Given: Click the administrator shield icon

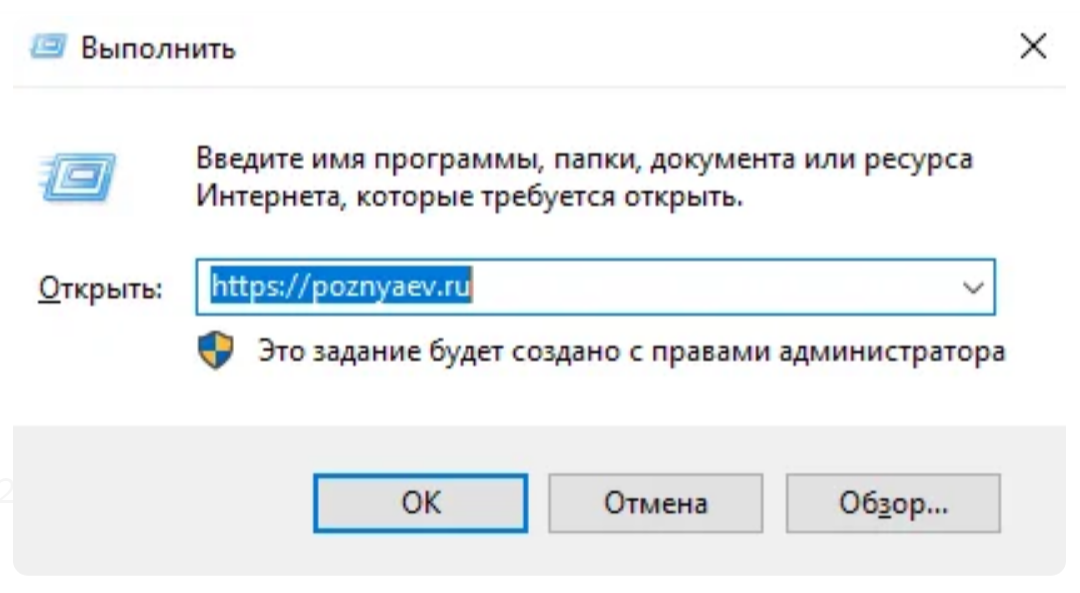Looking at the screenshot, I should (216, 351).
